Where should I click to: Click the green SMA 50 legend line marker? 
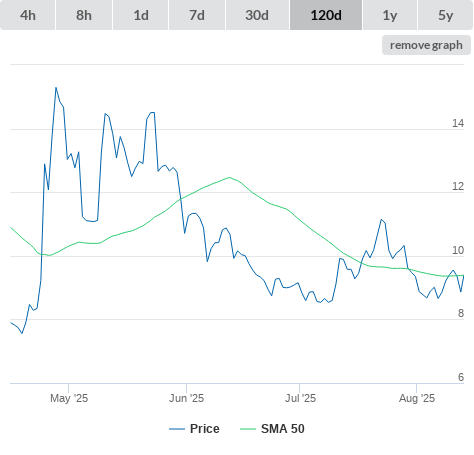coord(248,429)
